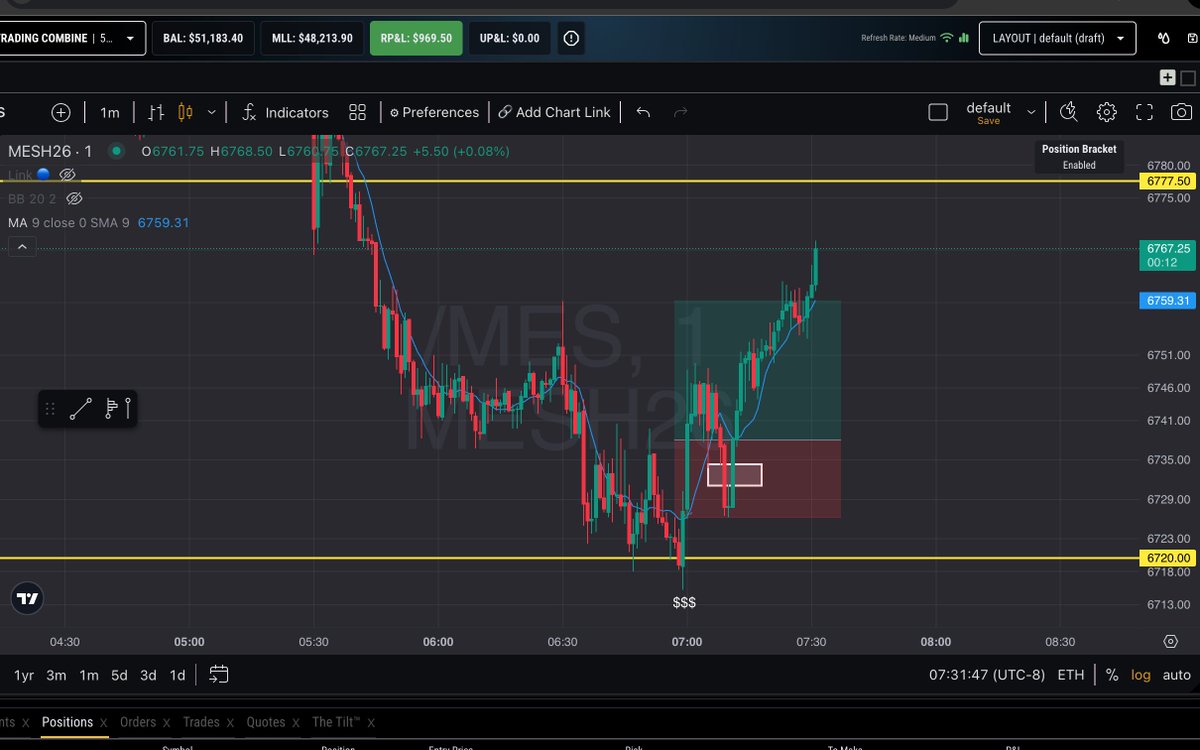Image resolution: width=1200 pixels, height=750 pixels.
Task: Toggle visibility of BB 20 2 indicator
Action: tap(73, 198)
